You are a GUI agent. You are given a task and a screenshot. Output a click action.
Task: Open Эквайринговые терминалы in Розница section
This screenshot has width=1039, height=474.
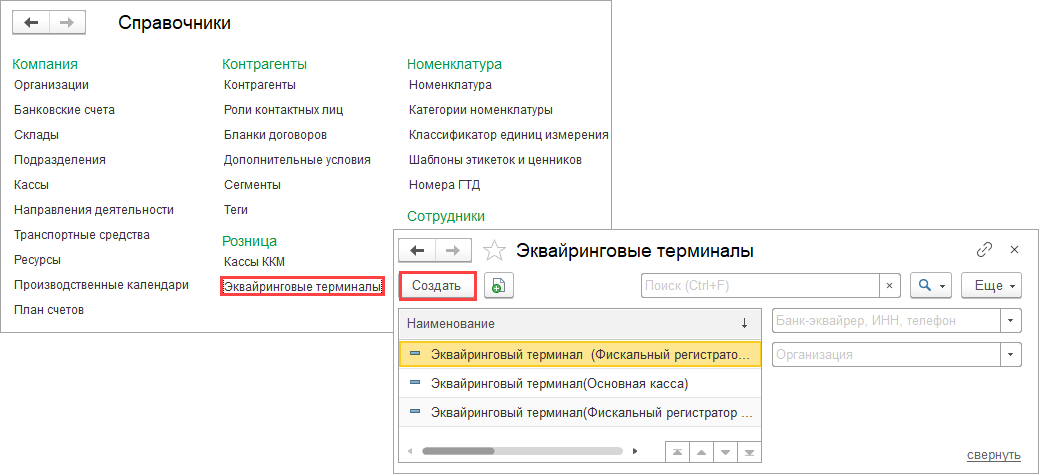302,287
